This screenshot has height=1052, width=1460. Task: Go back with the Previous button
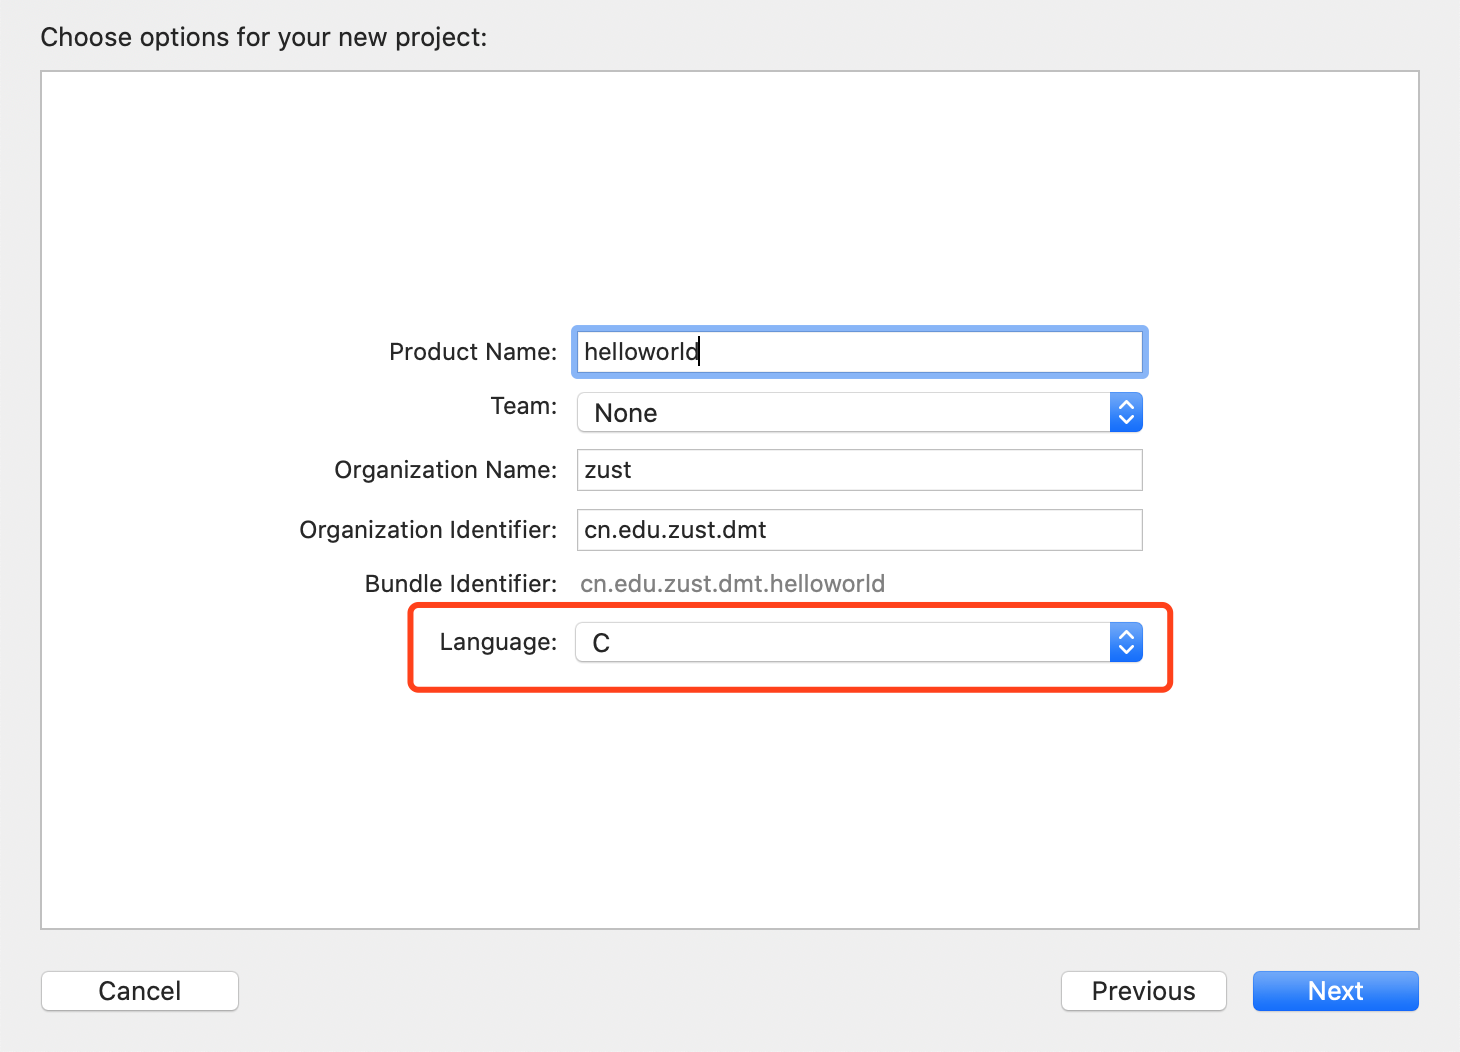pyautogui.click(x=1143, y=991)
